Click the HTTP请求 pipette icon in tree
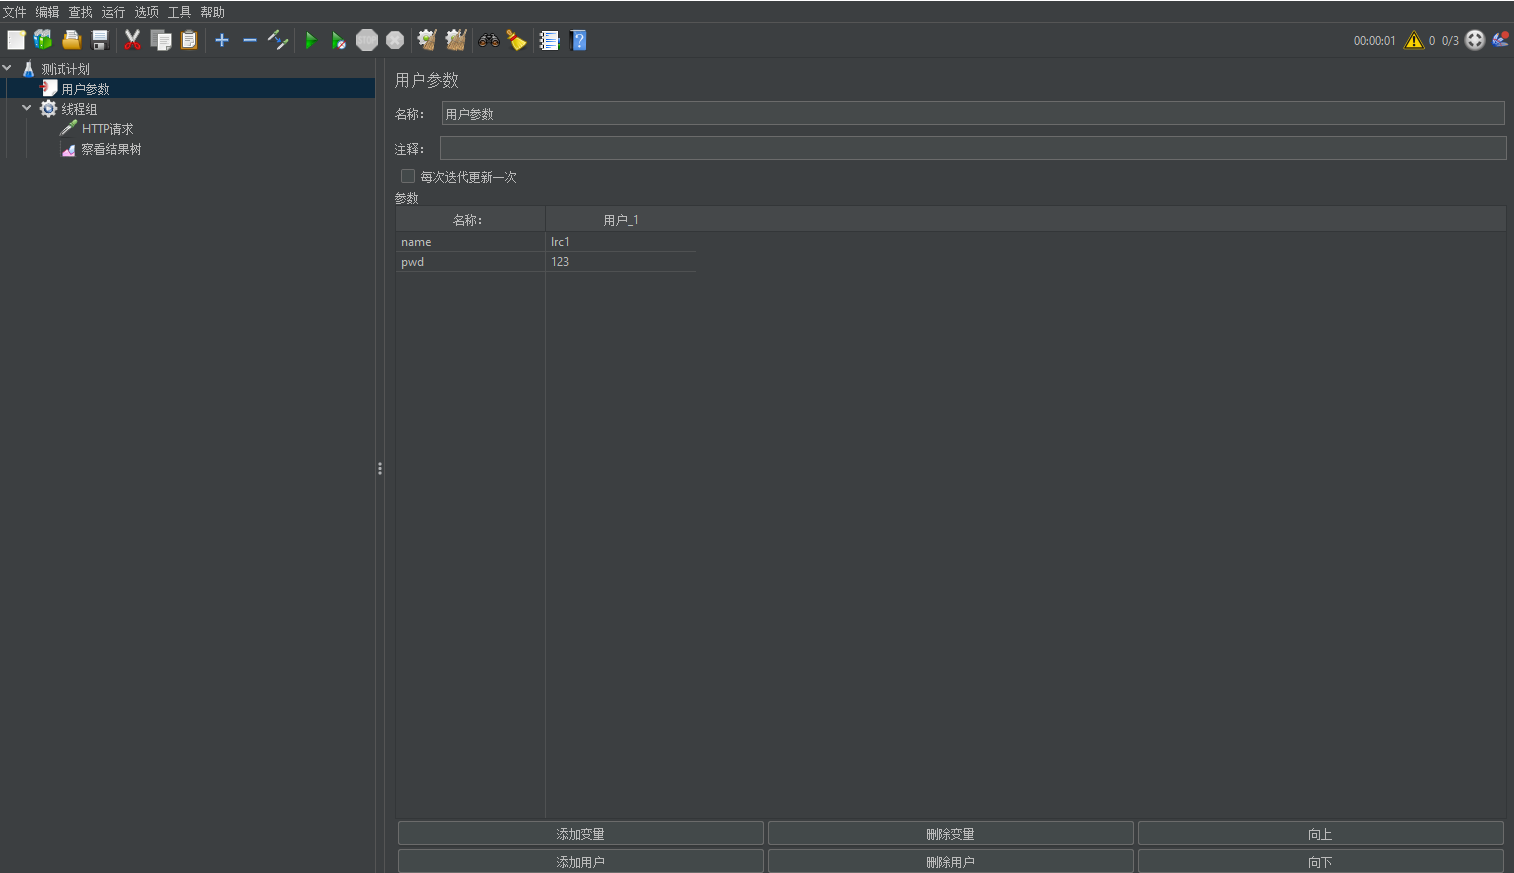The width and height of the screenshot is (1514, 873). (x=68, y=129)
